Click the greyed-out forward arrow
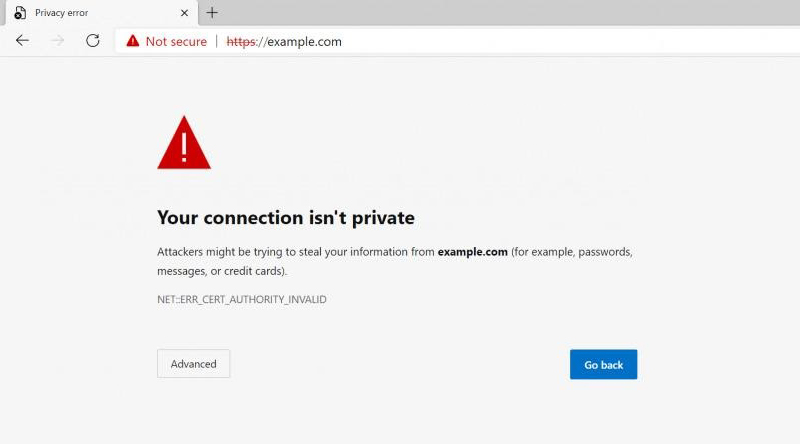The width and height of the screenshot is (800, 444). 57,41
